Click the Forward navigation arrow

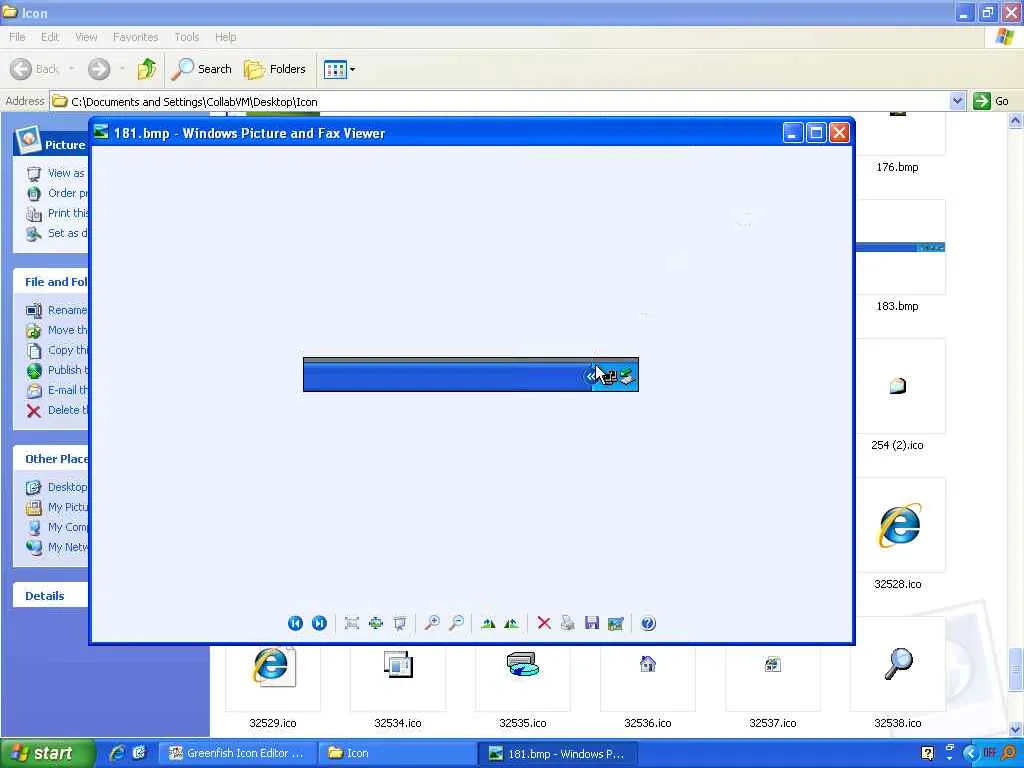pos(99,69)
